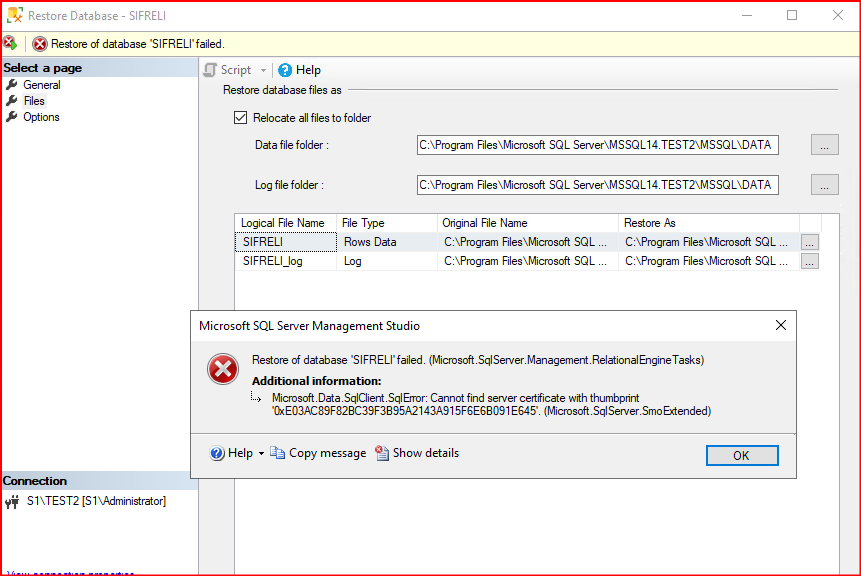Select the General page

pyautogui.click(x=41, y=85)
